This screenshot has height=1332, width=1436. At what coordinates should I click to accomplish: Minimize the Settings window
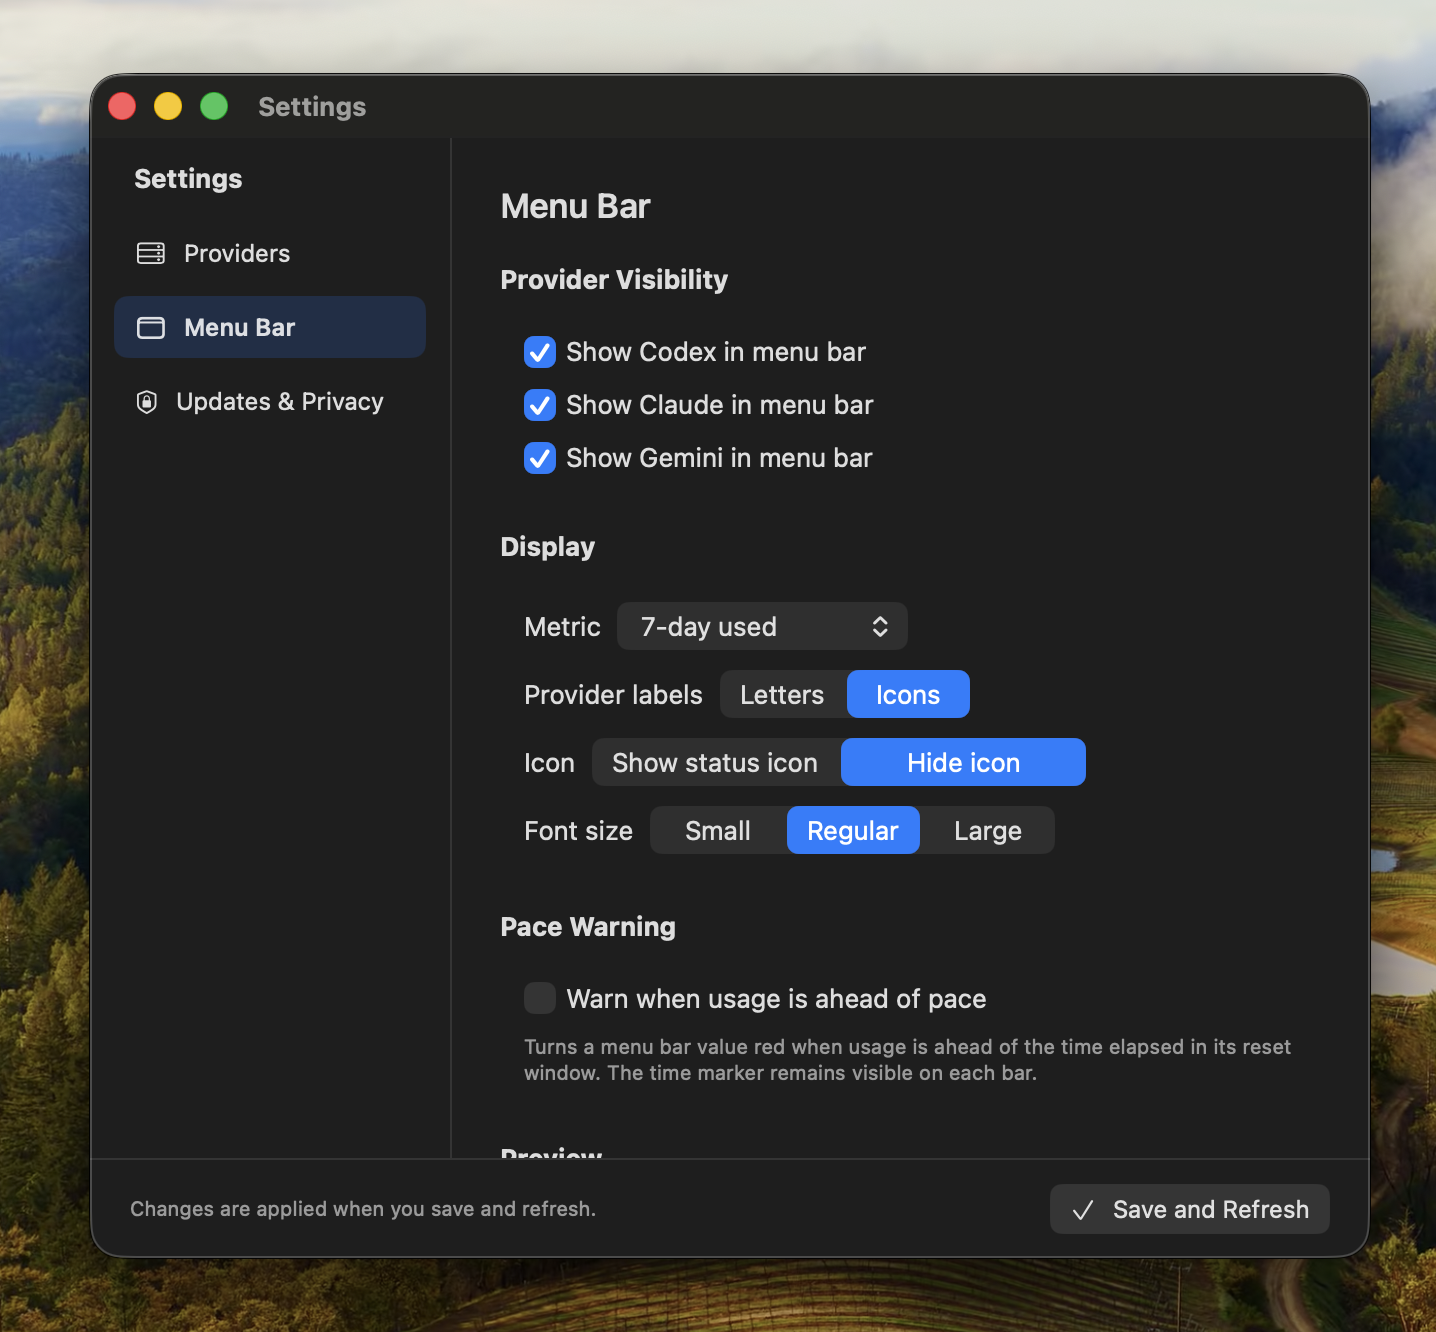coord(168,106)
